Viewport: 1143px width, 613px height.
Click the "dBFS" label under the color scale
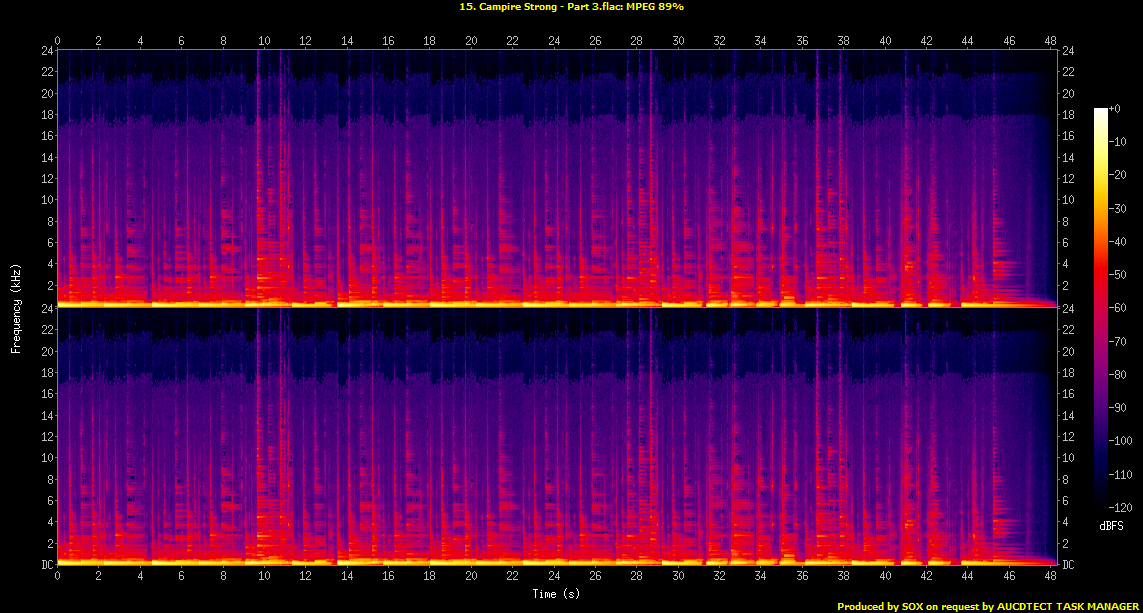click(x=1110, y=525)
